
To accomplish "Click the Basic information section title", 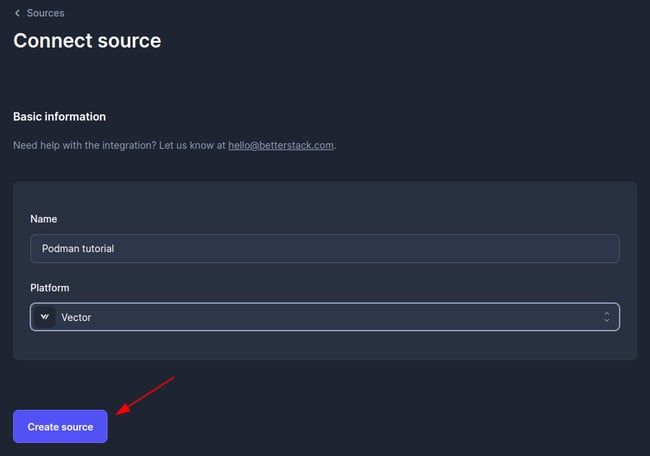I will pyautogui.click(x=59, y=117).
